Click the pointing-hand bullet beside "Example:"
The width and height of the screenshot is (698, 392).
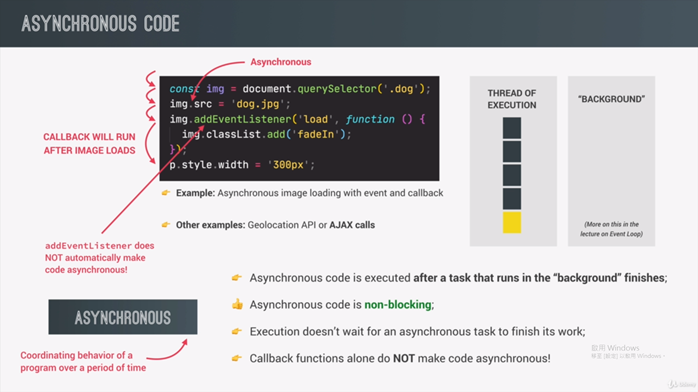tap(166, 193)
